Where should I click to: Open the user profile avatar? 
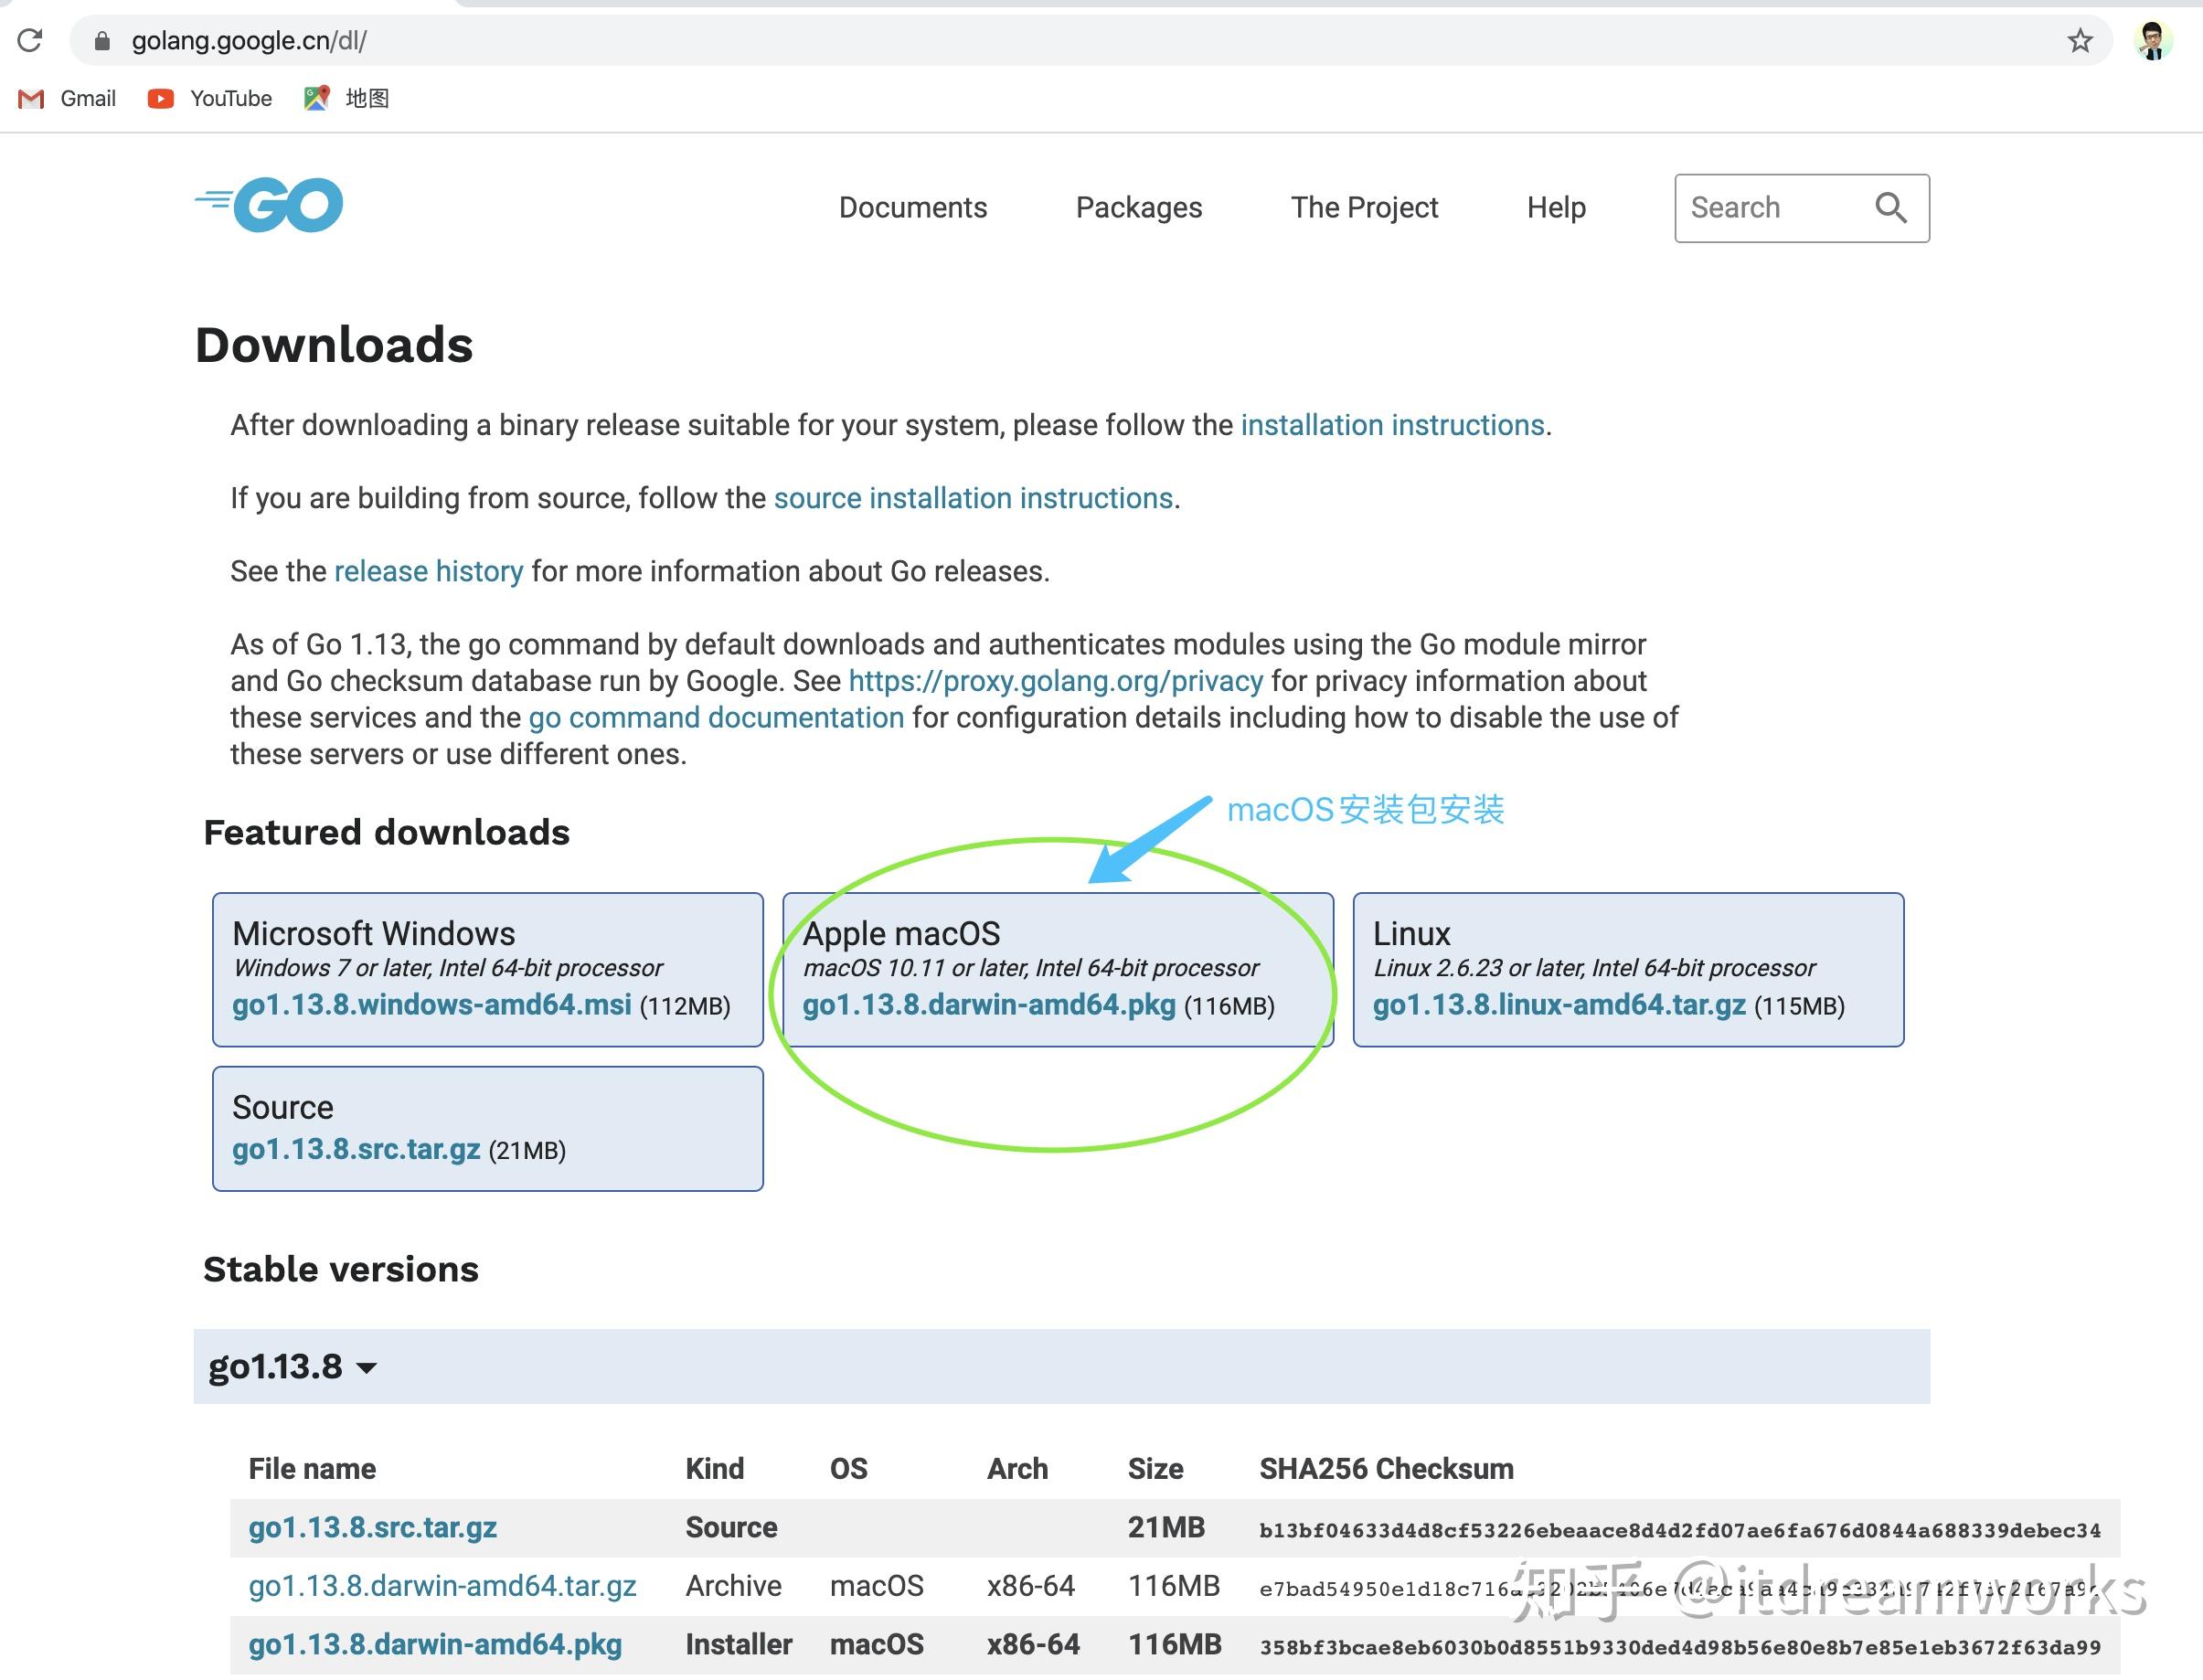pyautogui.click(x=2152, y=40)
